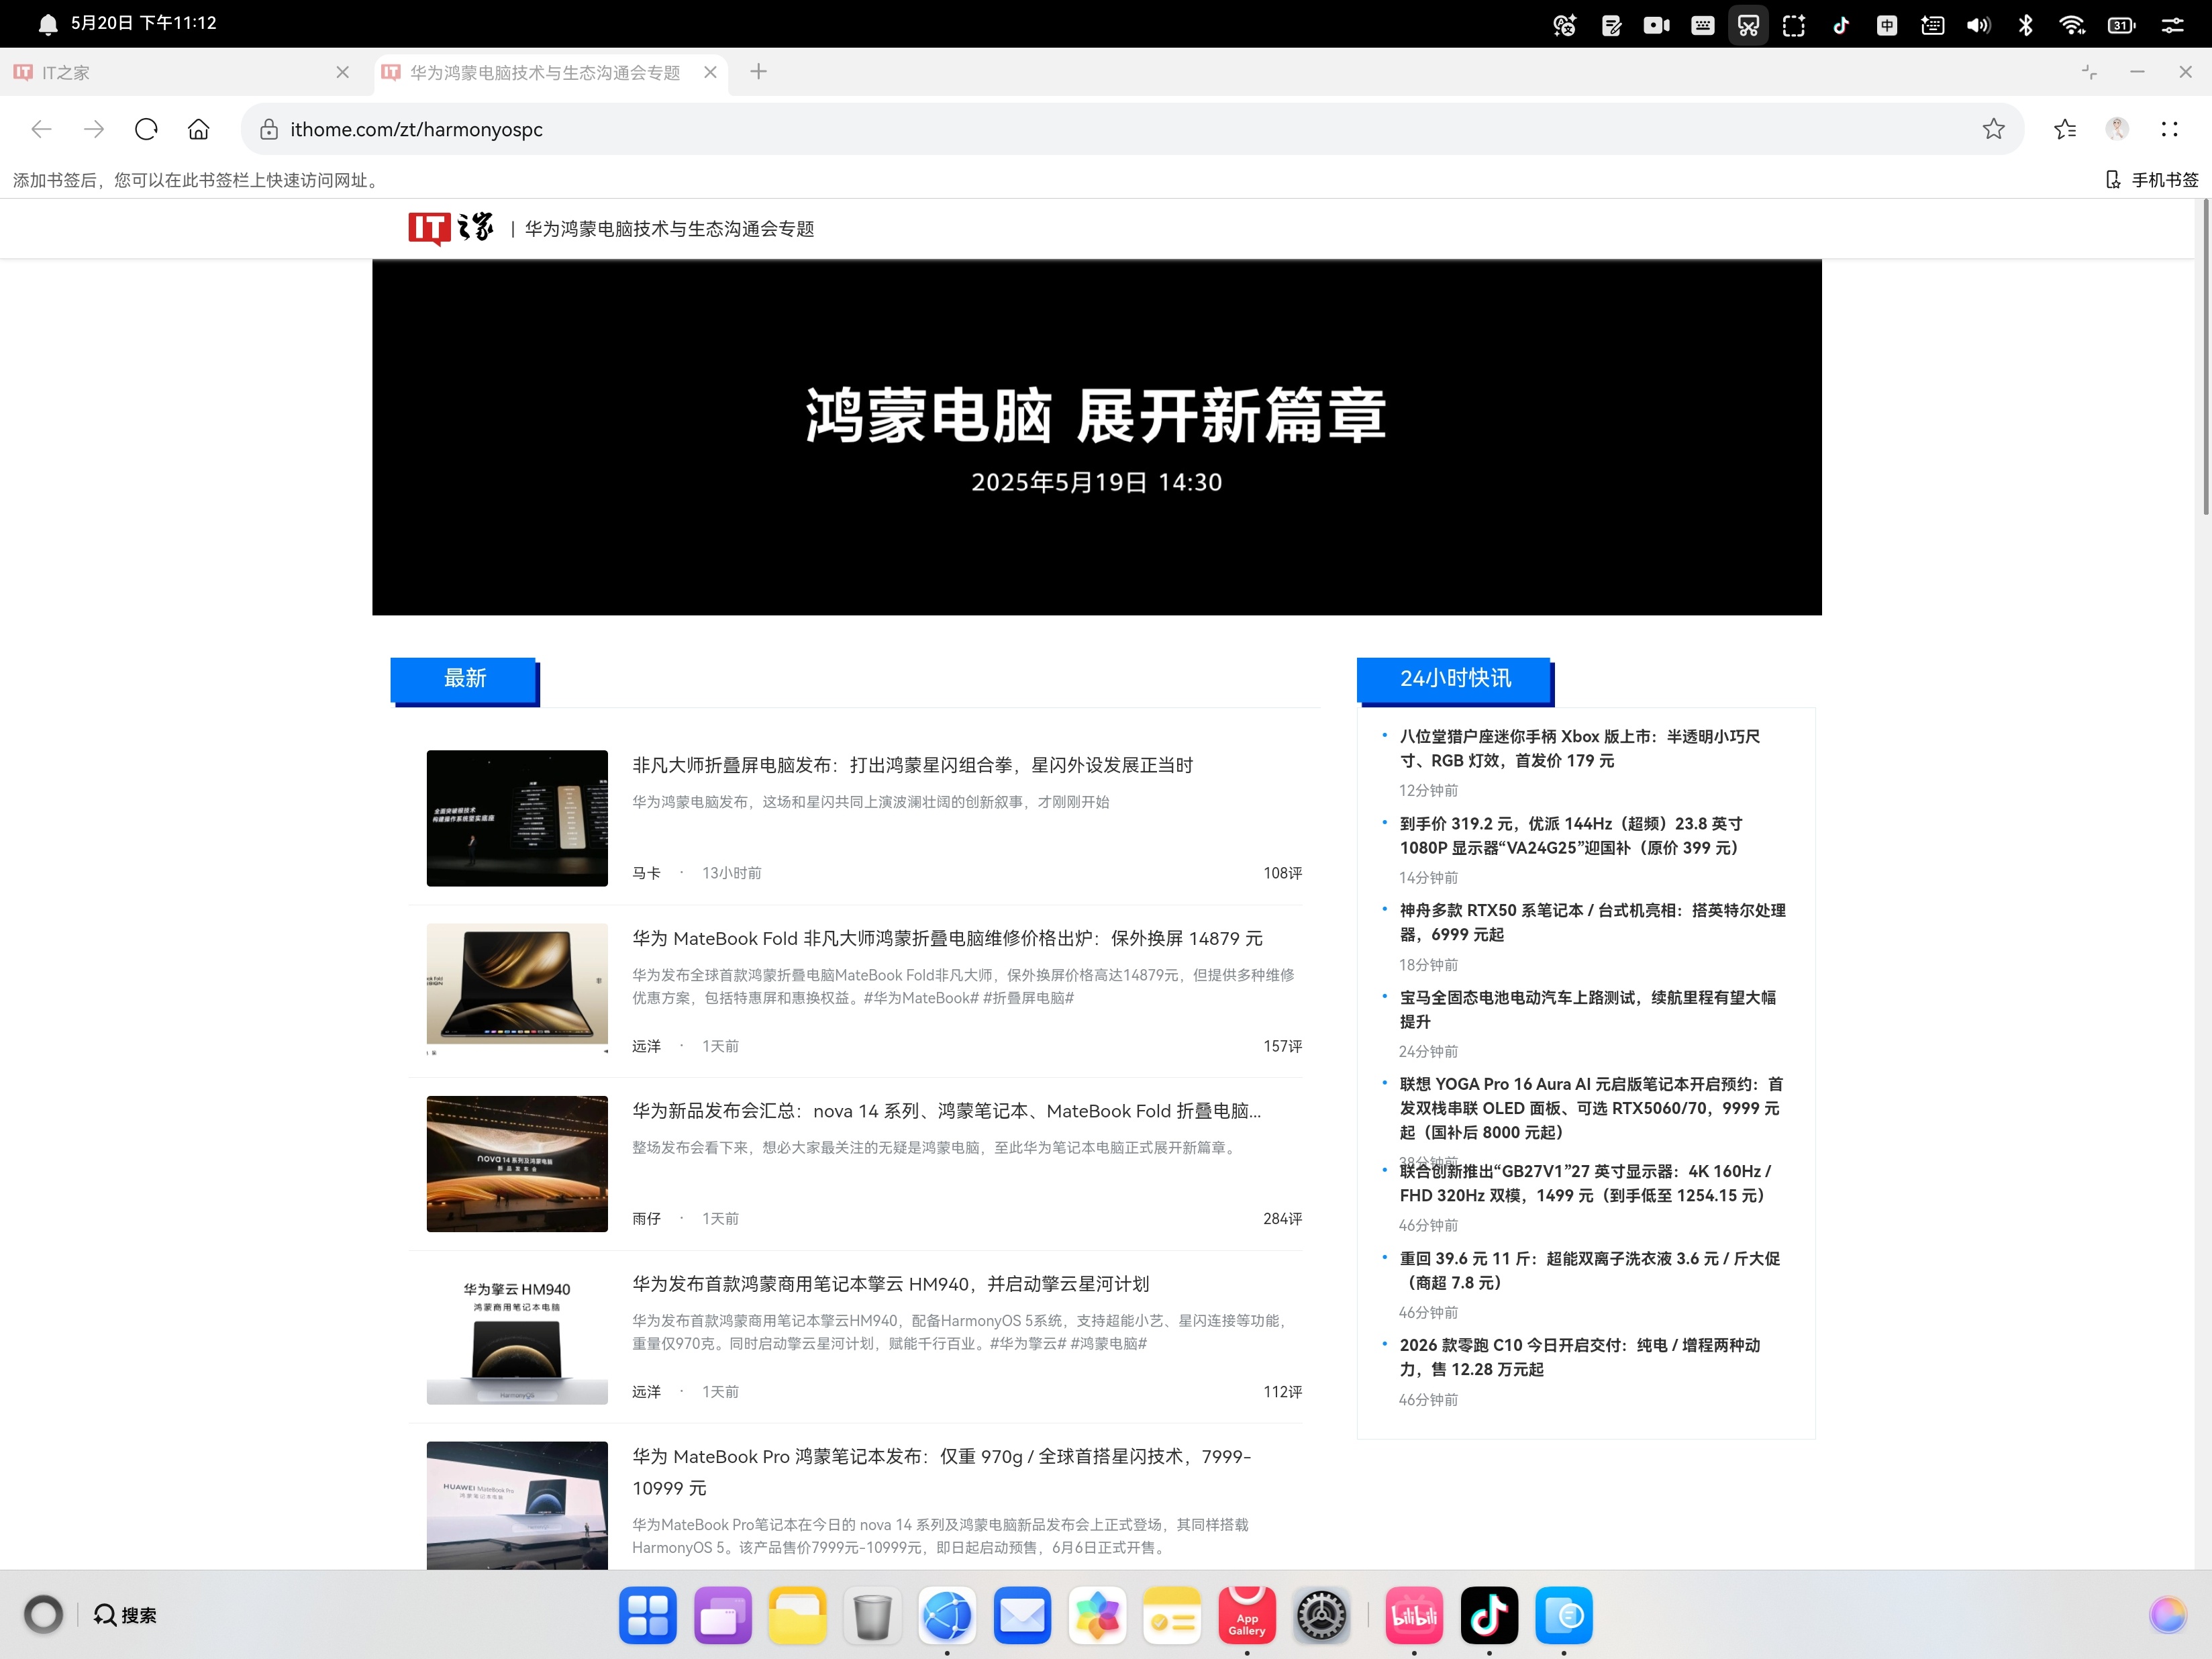Click the 搜索 search box in dock
This screenshot has width=2212, height=1659.
coord(125,1615)
